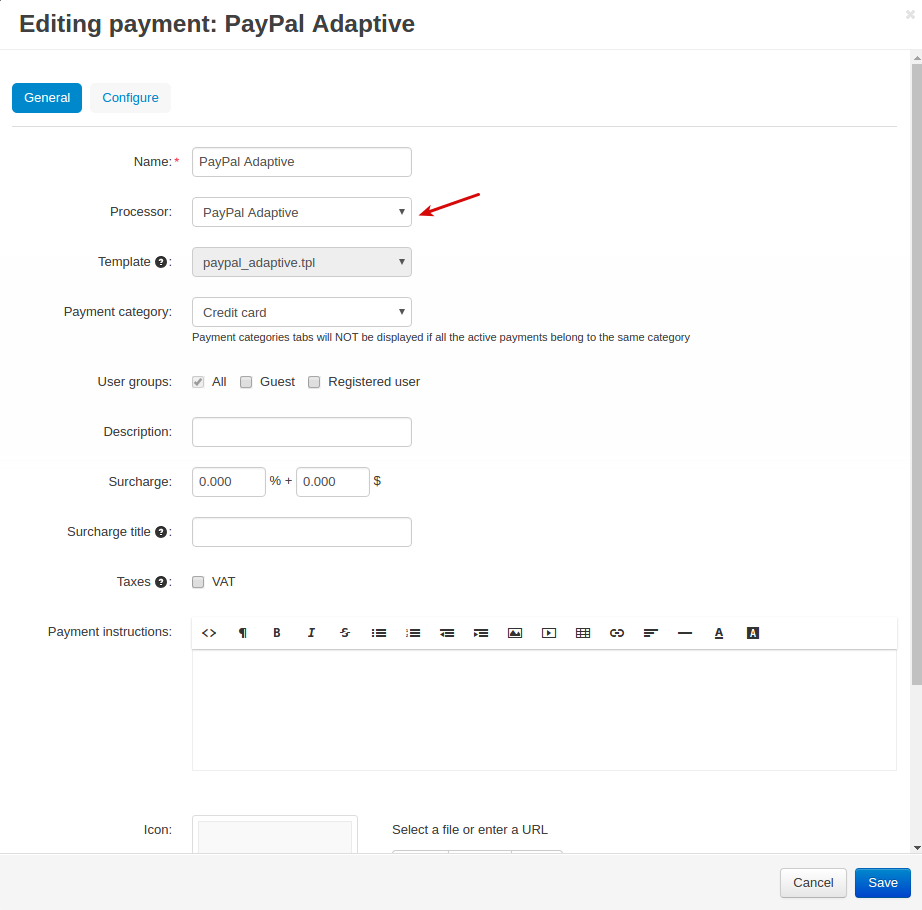Show Surcharge title help icon
Image resolution: width=922 pixels, height=910 pixels.
click(x=161, y=532)
